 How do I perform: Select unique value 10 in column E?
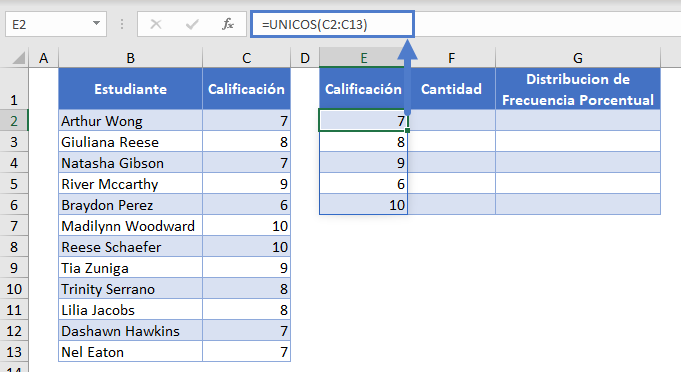[364, 205]
